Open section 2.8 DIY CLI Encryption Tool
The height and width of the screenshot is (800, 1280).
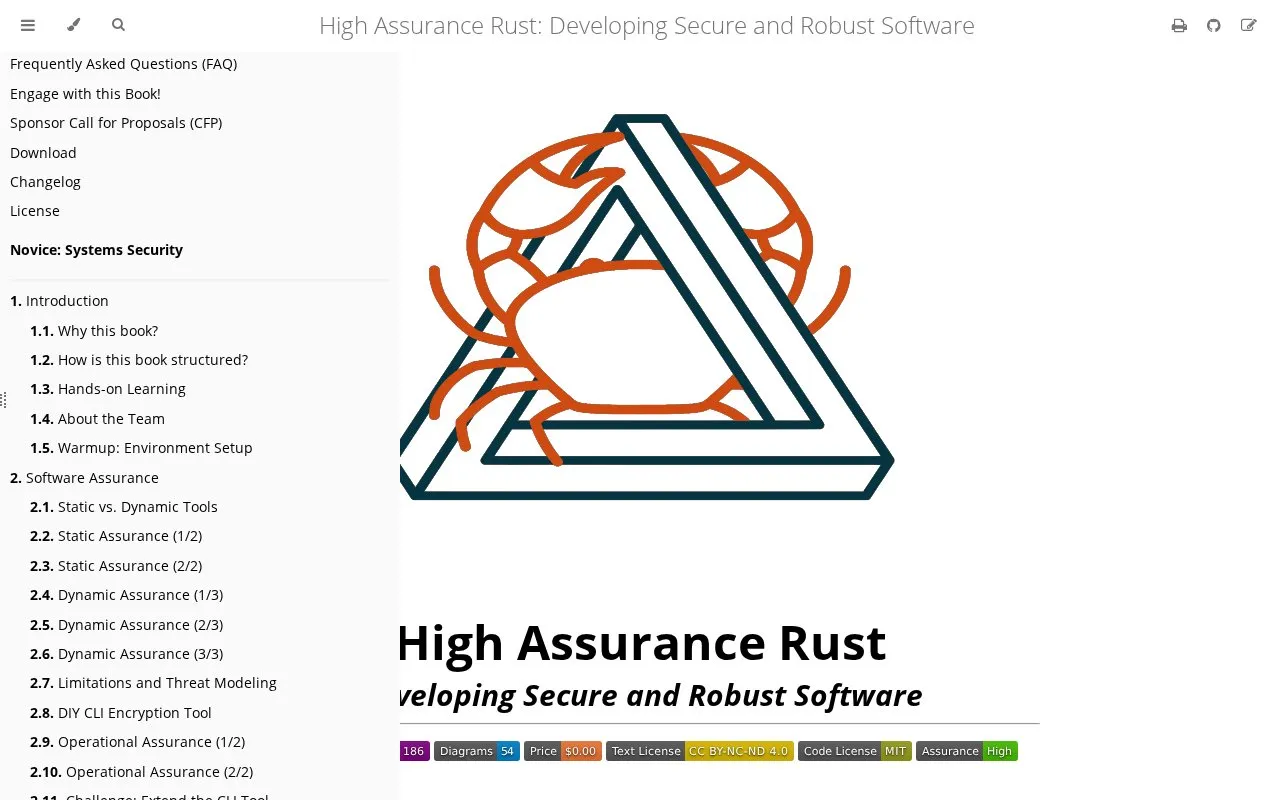(x=121, y=713)
